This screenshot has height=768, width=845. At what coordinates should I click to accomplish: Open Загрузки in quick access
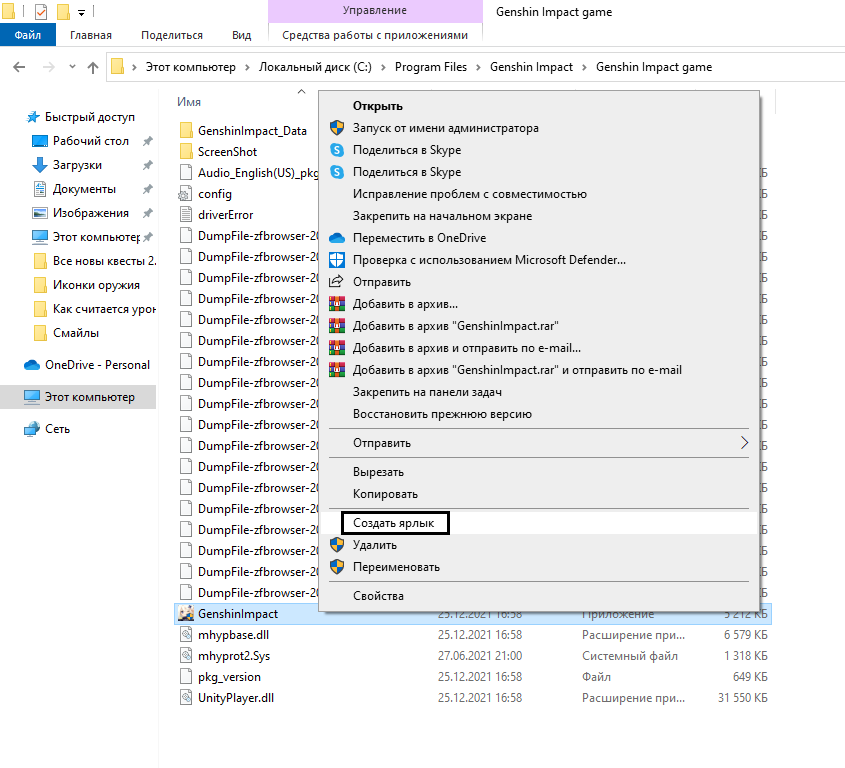click(x=77, y=165)
